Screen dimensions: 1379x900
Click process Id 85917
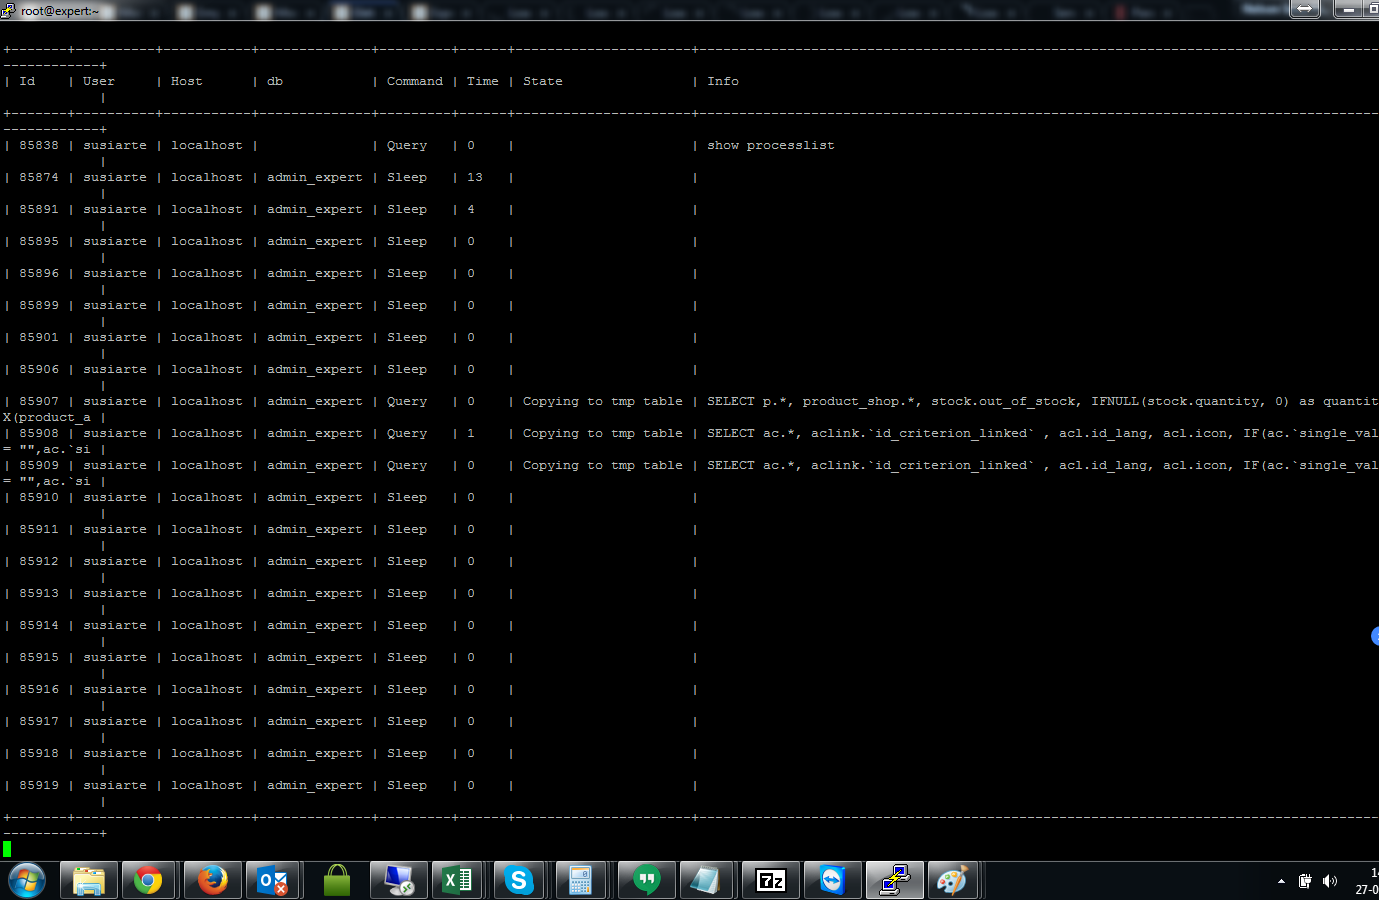(x=39, y=722)
